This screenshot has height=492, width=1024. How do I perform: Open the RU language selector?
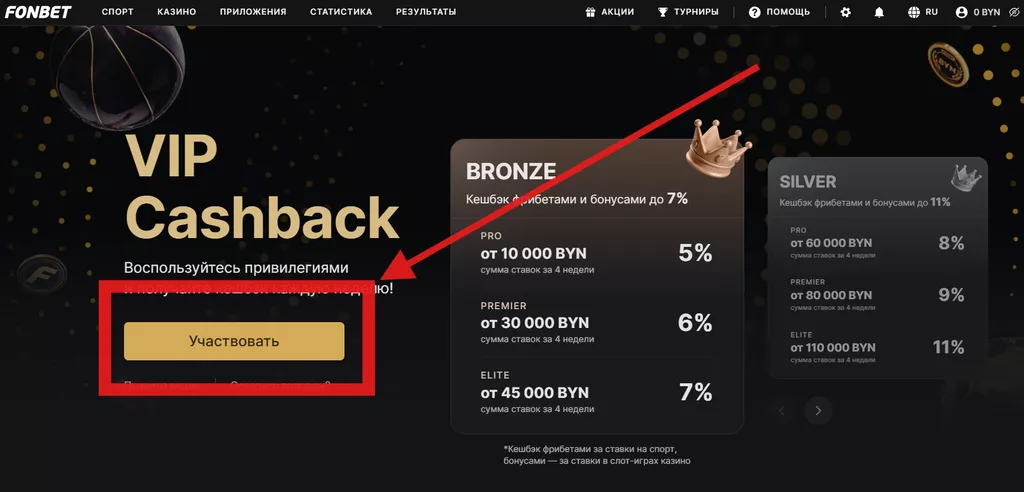[x=931, y=12]
